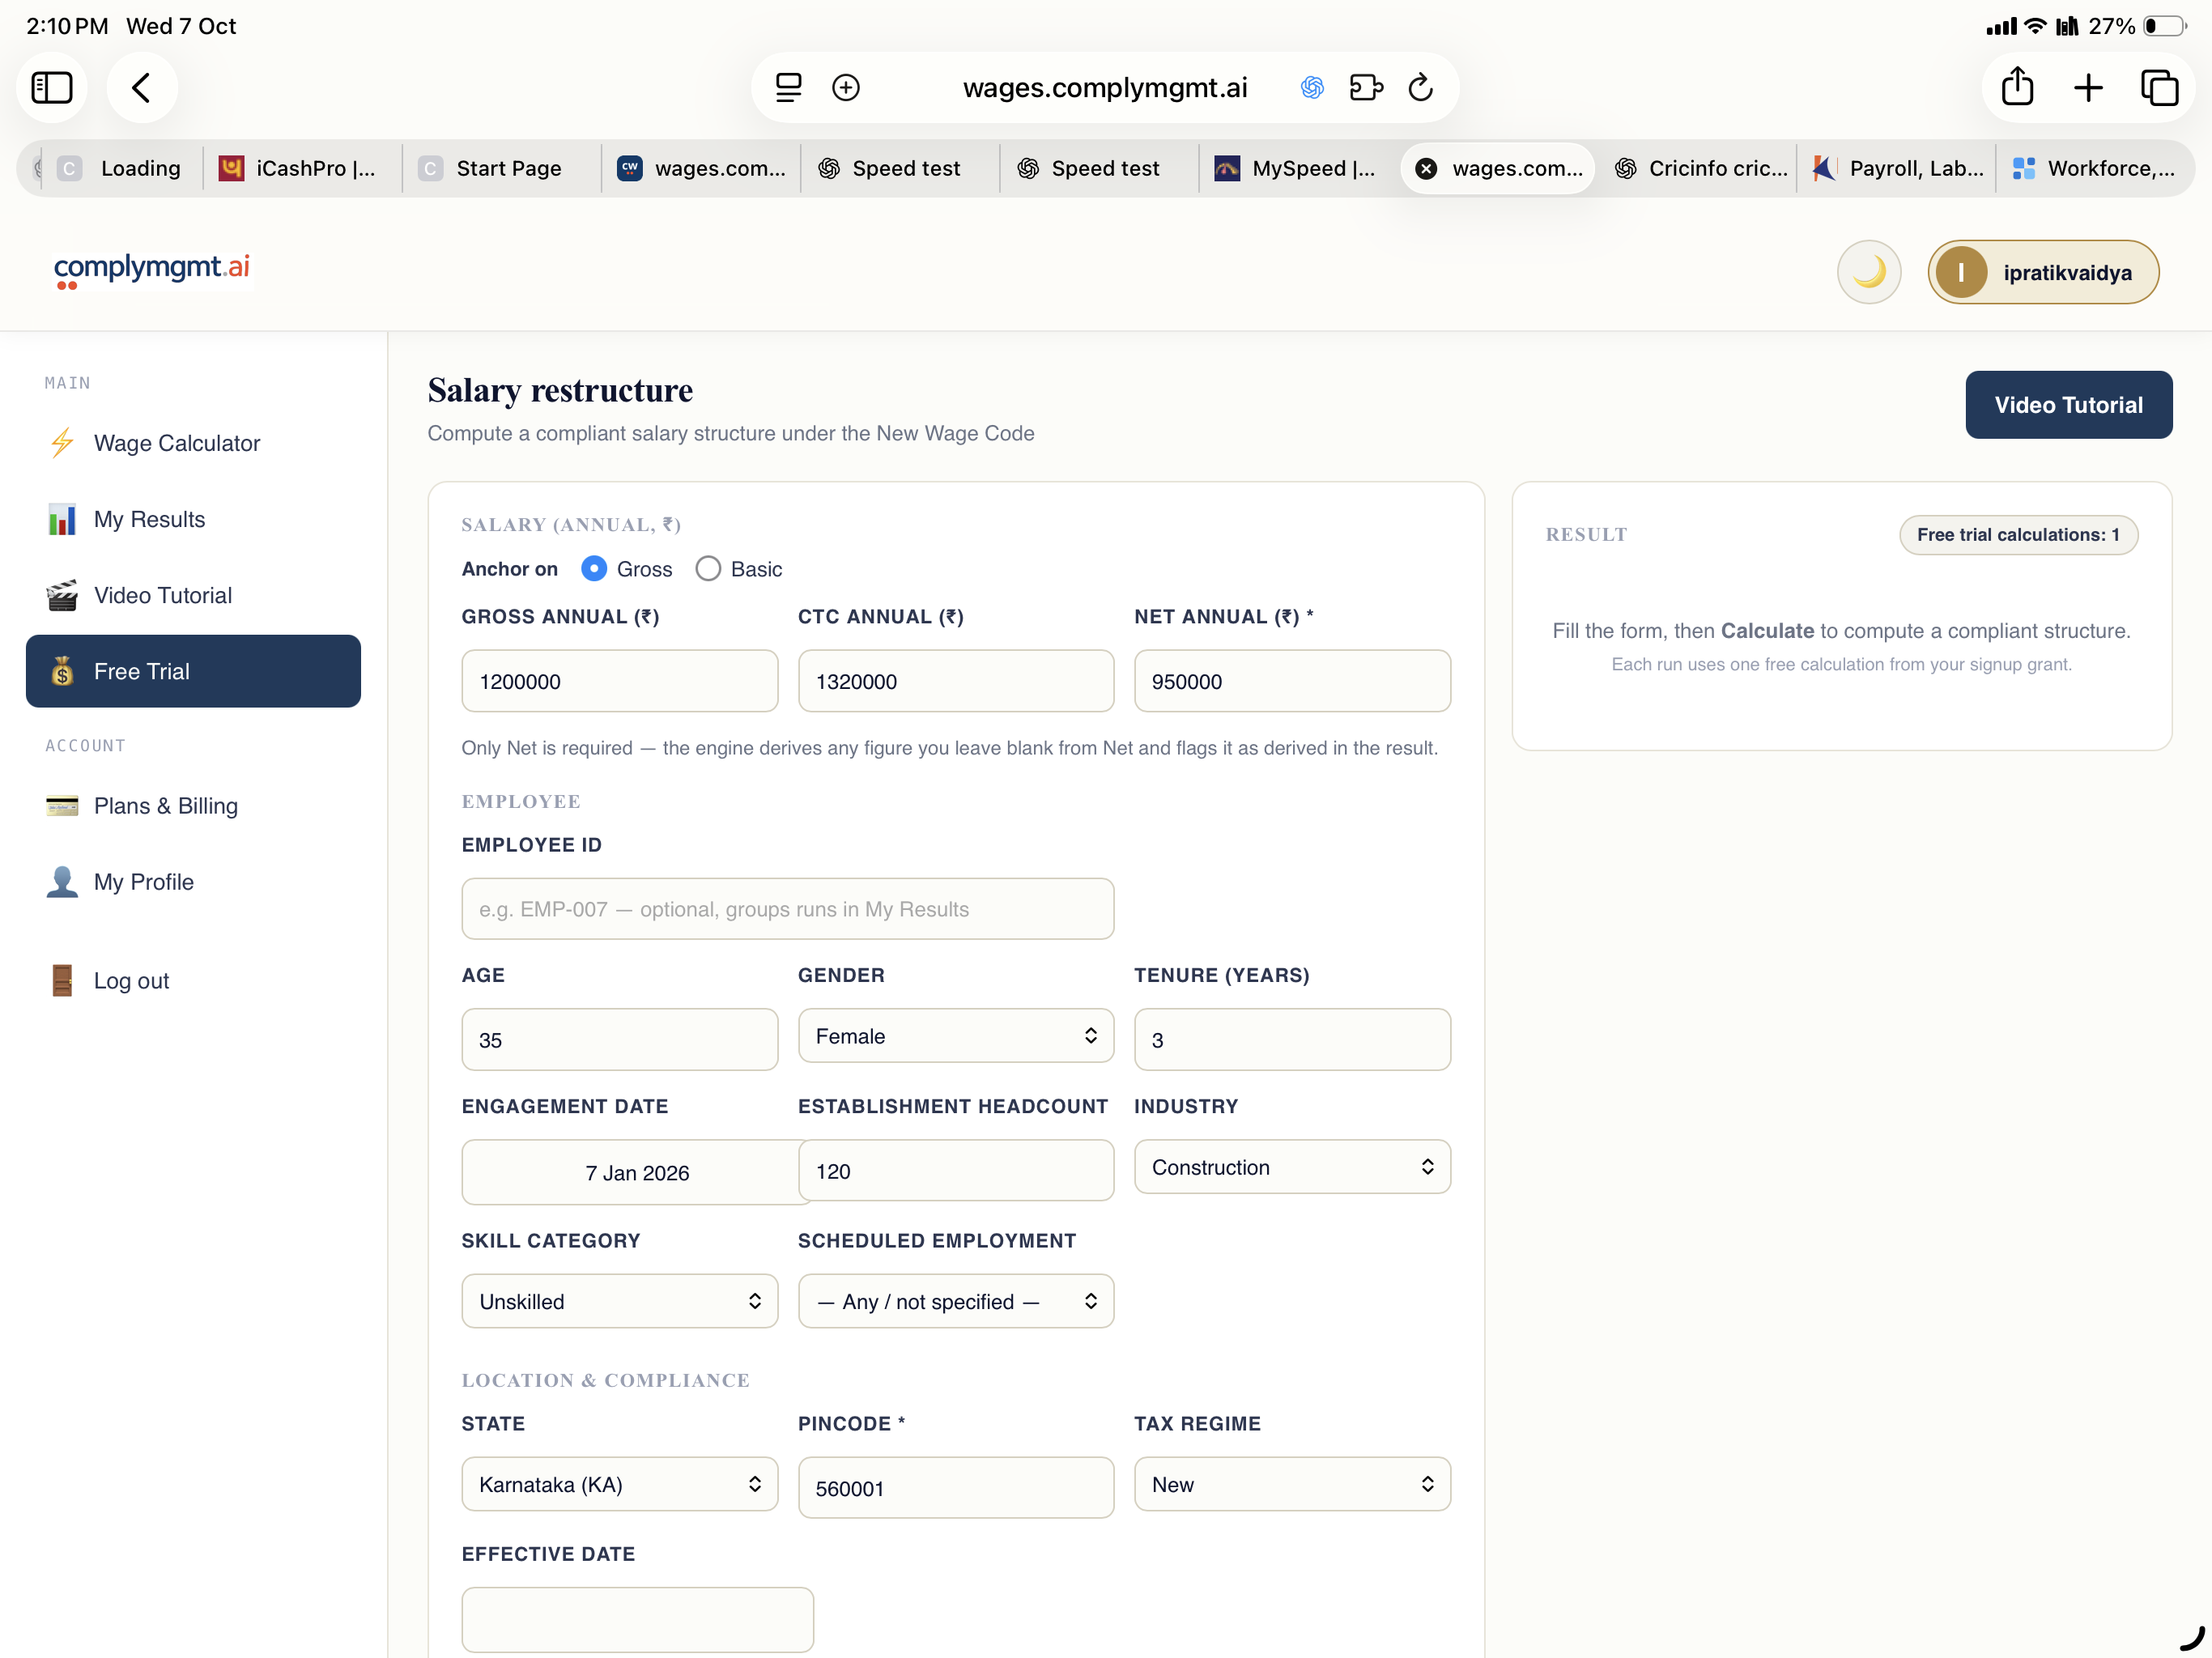Log out from the sidebar
Screen dimensions: 2212x1658
click(x=193, y=981)
